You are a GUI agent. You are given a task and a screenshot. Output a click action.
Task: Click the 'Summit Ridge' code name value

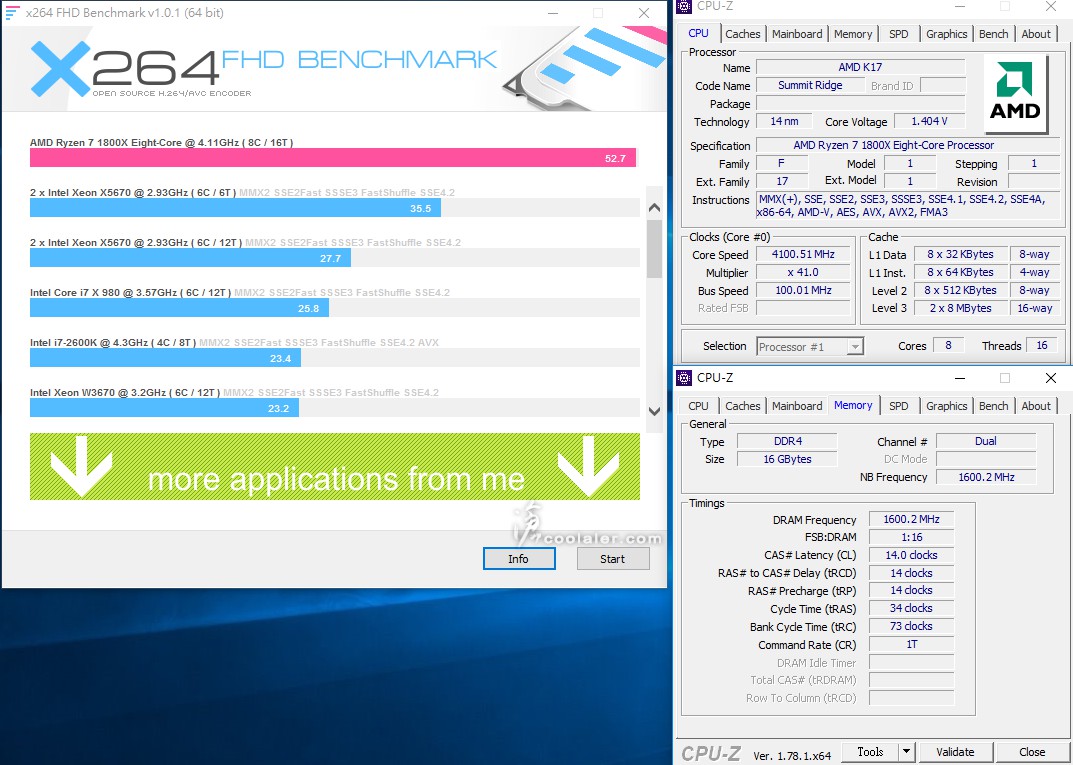tap(810, 86)
